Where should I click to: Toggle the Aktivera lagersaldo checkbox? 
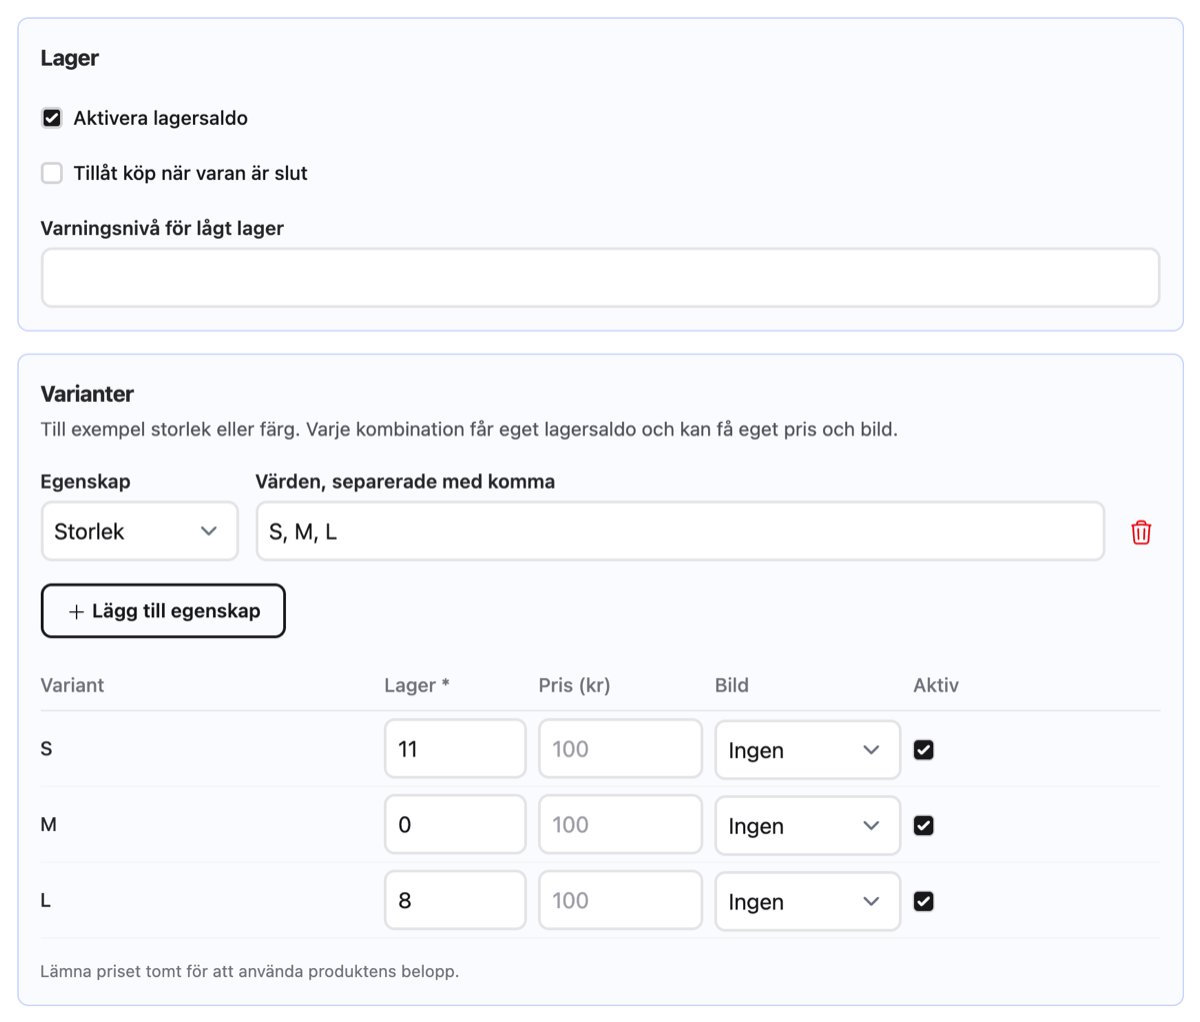pos(52,118)
